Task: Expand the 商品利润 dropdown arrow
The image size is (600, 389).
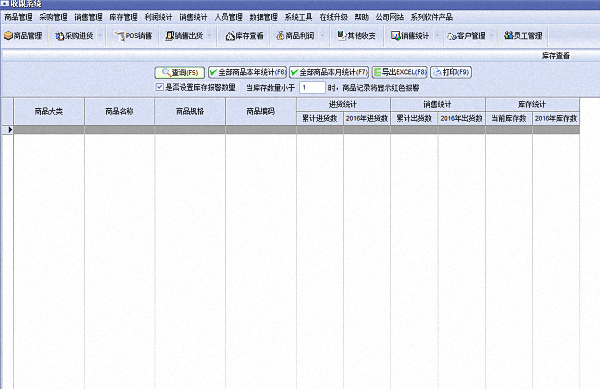Action: [x=322, y=36]
